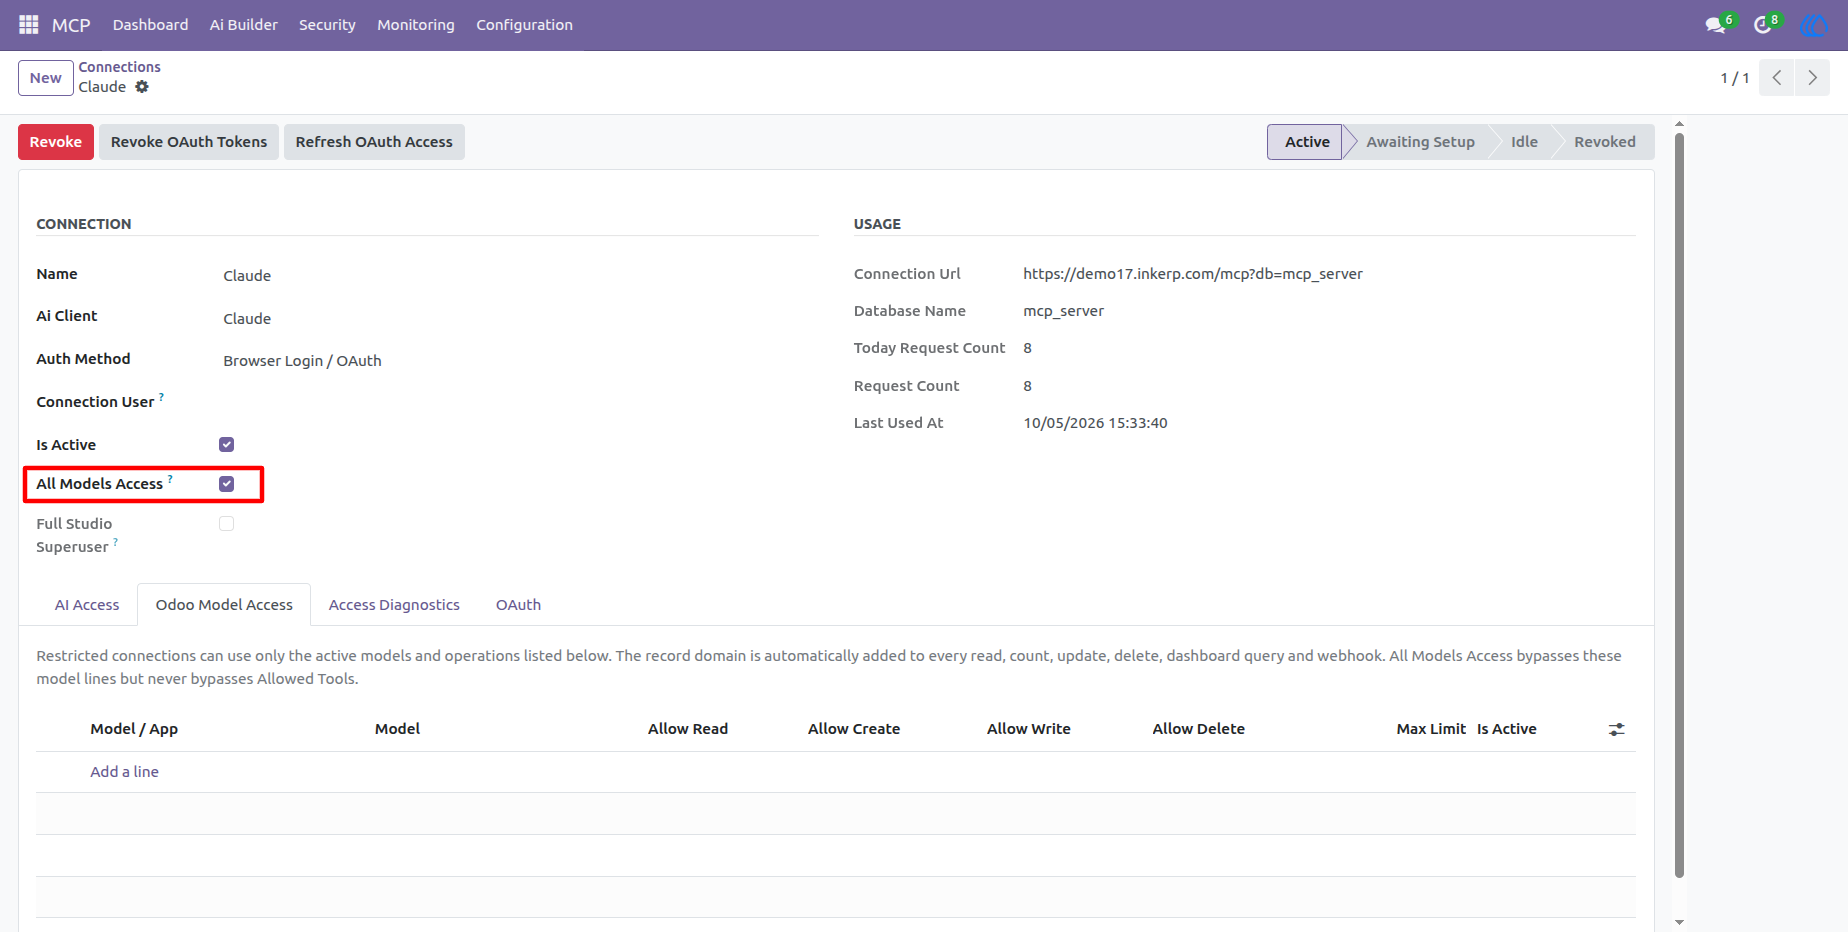This screenshot has width=1848, height=932.
Task: Go to next record arrow
Action: [x=1812, y=77]
